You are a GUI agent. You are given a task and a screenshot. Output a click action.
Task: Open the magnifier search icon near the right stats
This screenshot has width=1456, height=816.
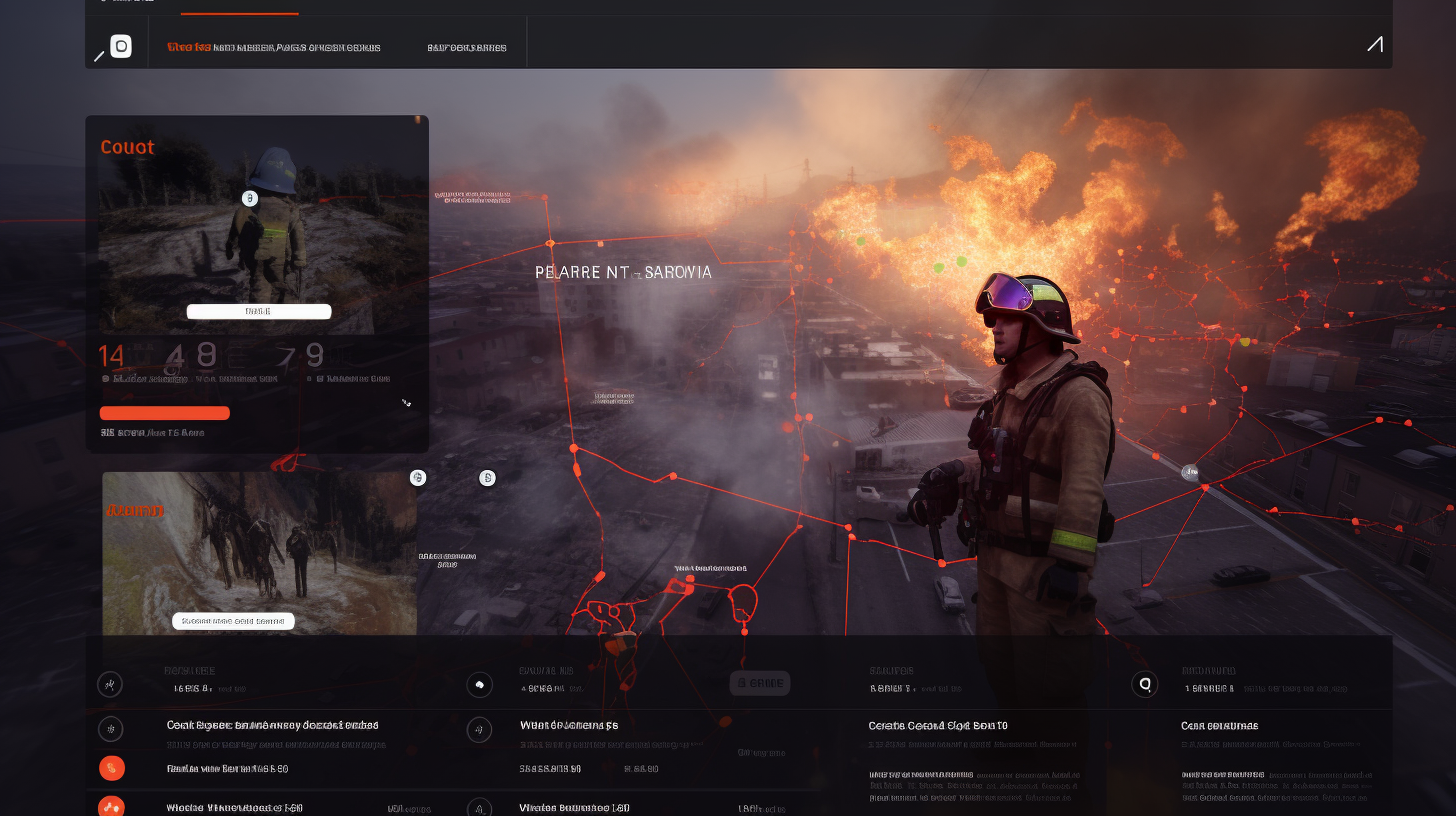click(x=1143, y=684)
